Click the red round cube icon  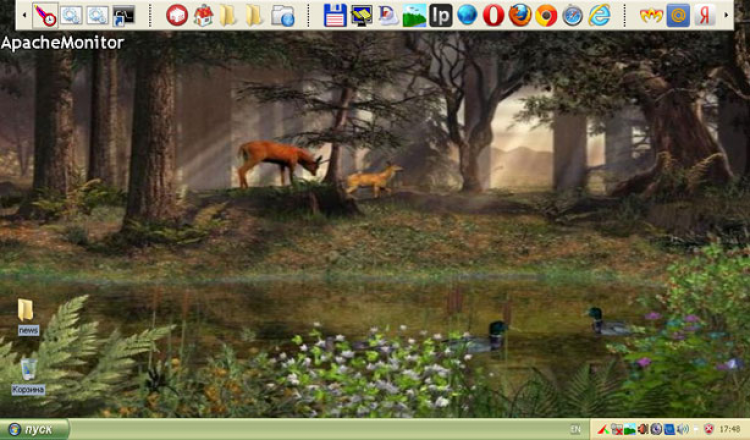[177, 15]
